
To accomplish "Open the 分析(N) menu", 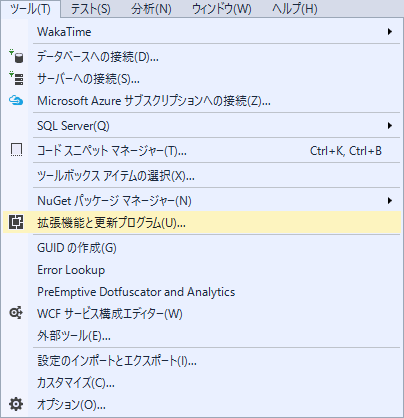I will click(x=151, y=9).
